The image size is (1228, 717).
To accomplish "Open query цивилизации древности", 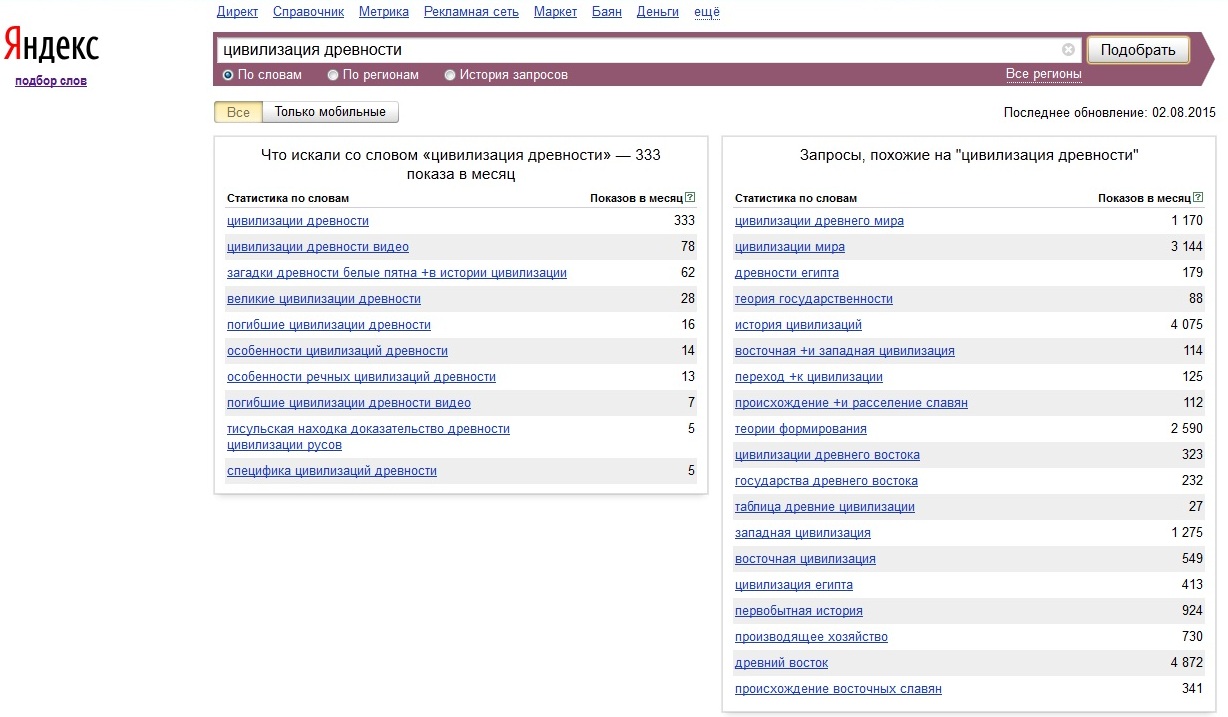I will [298, 221].
